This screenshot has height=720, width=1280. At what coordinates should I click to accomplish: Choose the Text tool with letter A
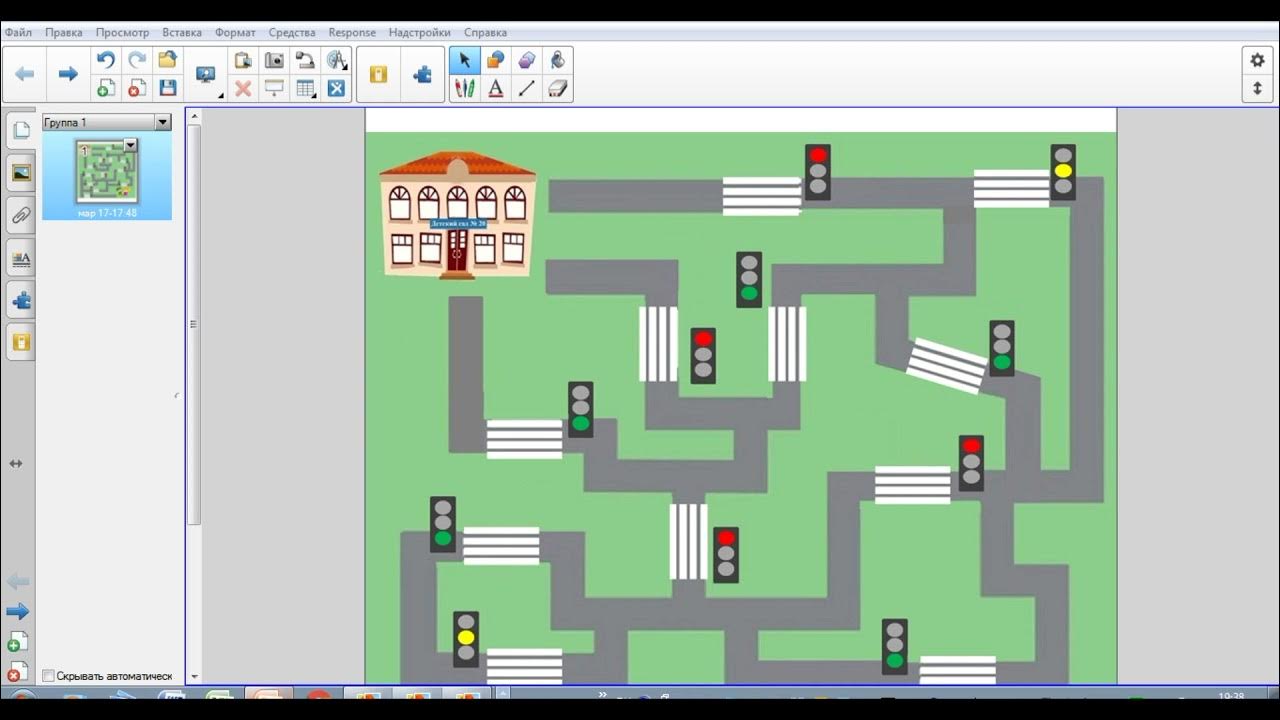[x=495, y=89]
